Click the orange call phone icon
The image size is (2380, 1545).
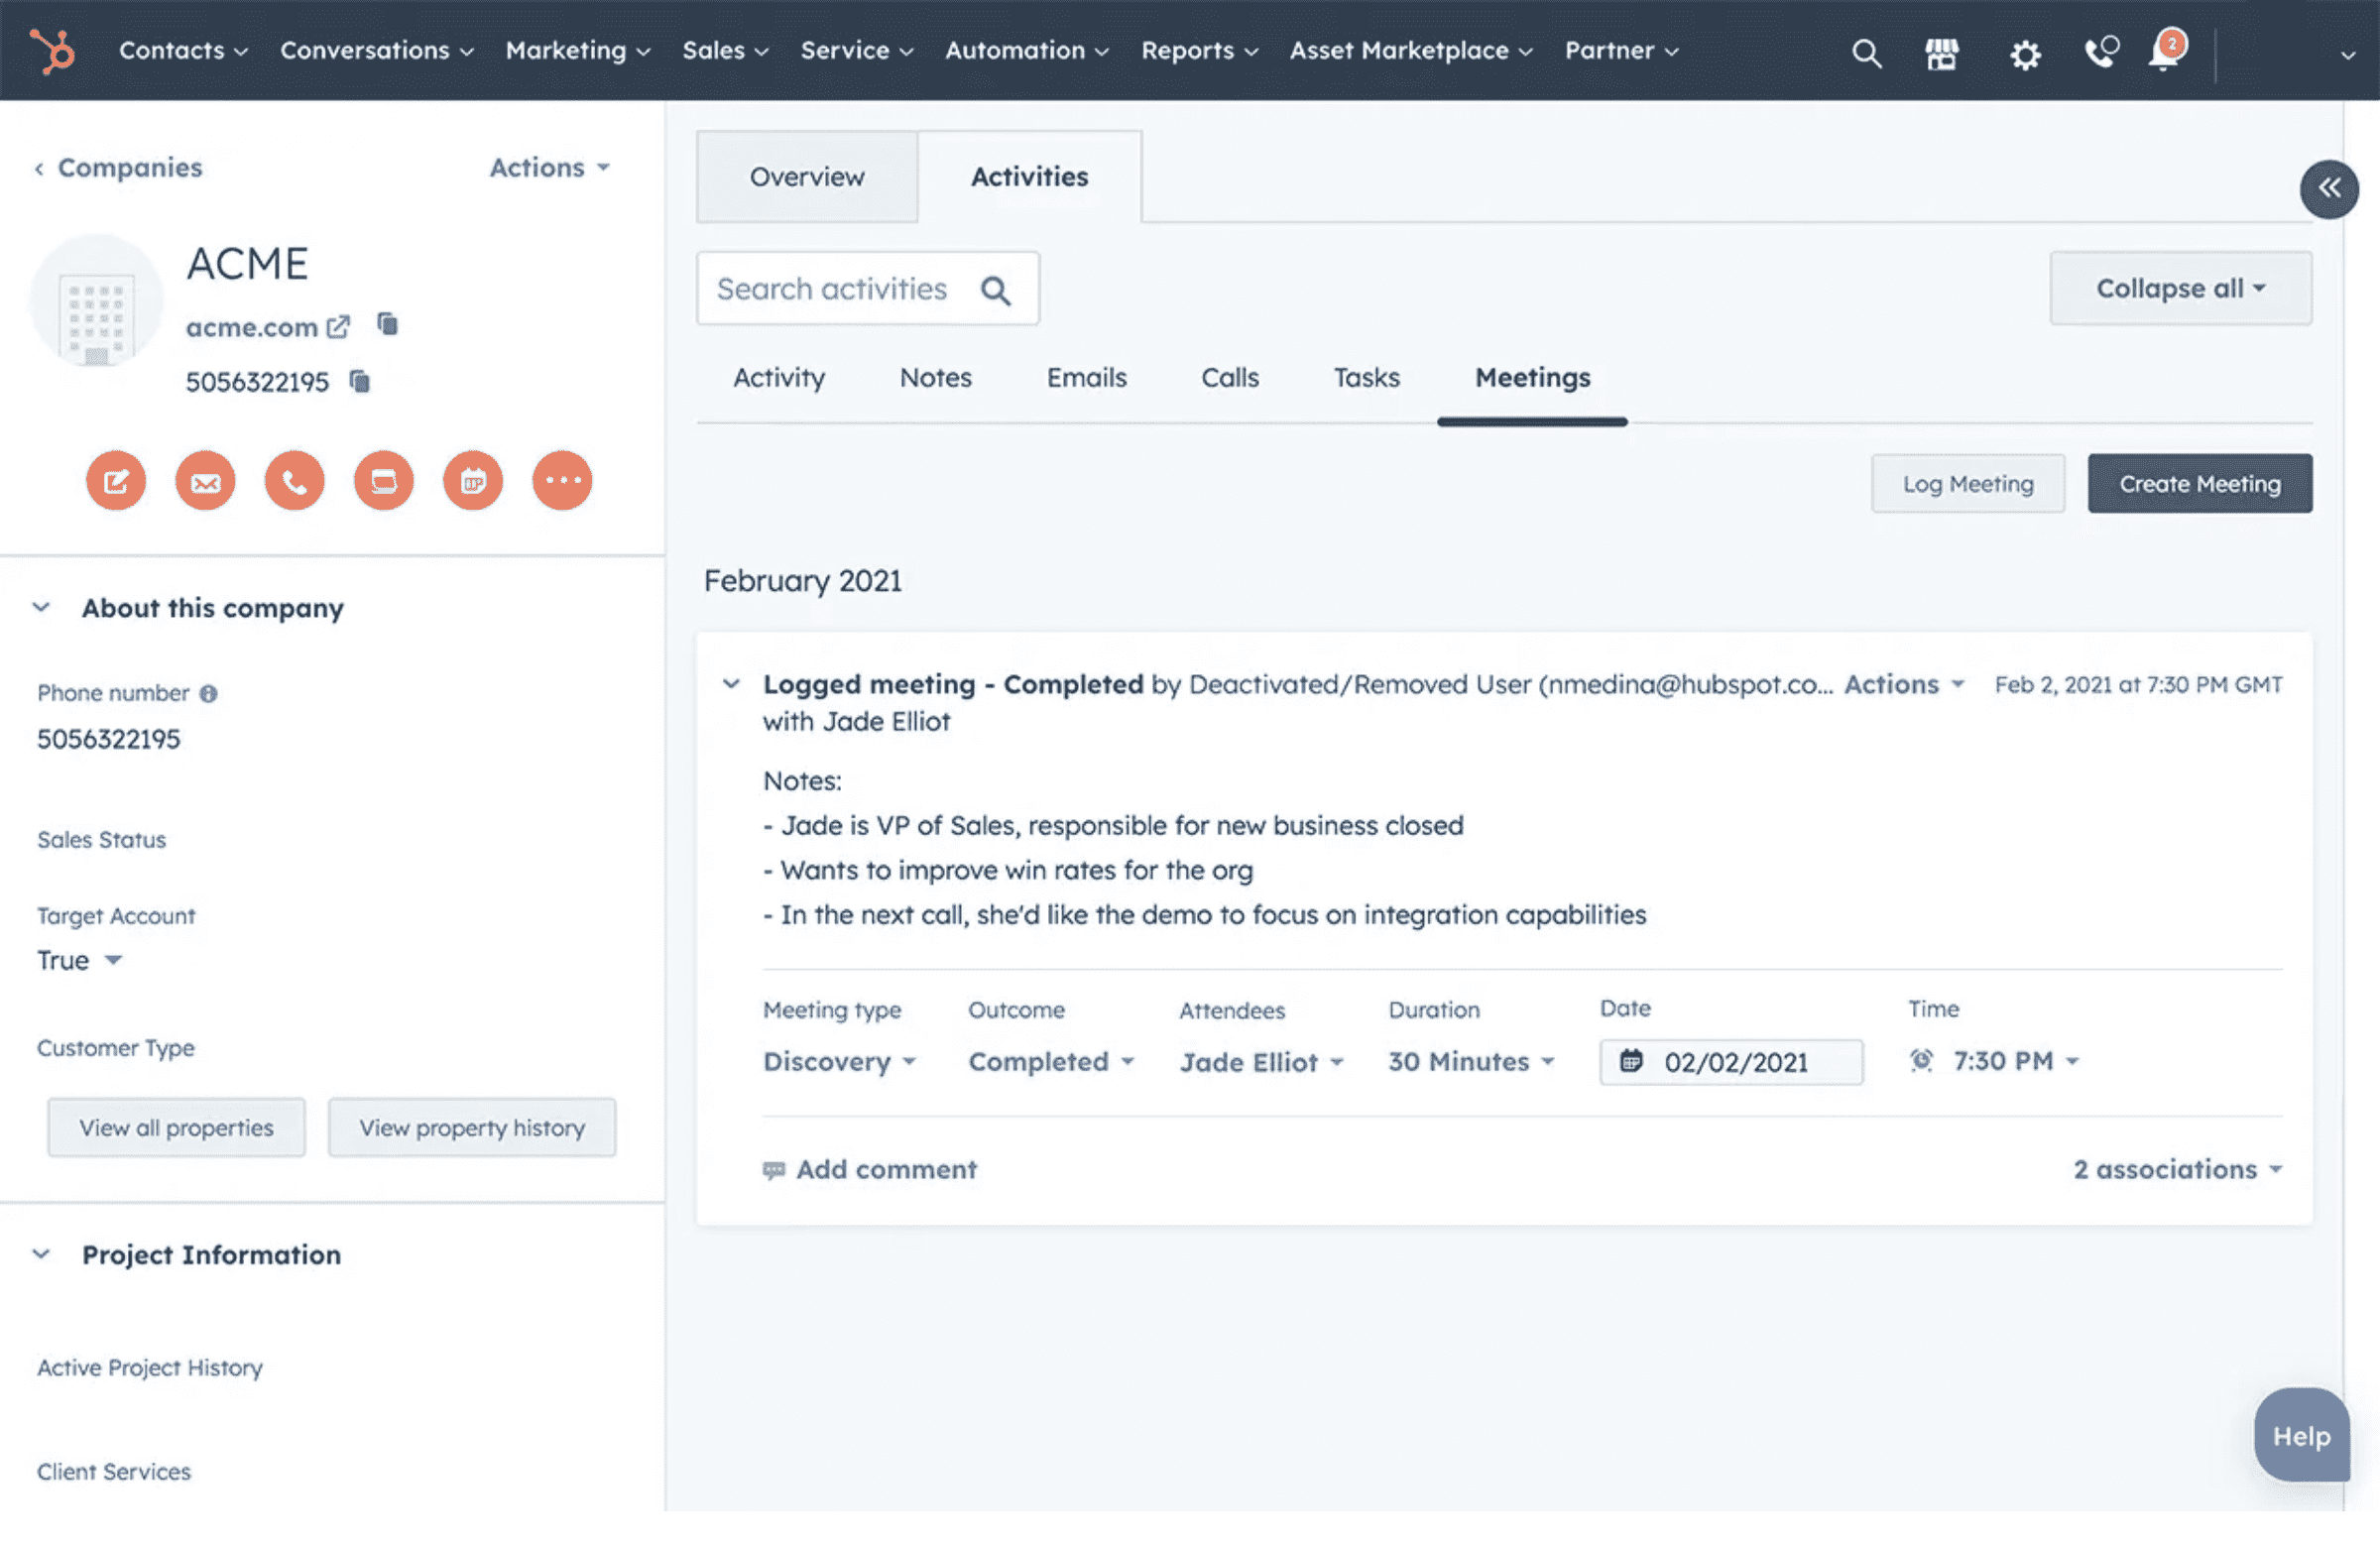(294, 480)
